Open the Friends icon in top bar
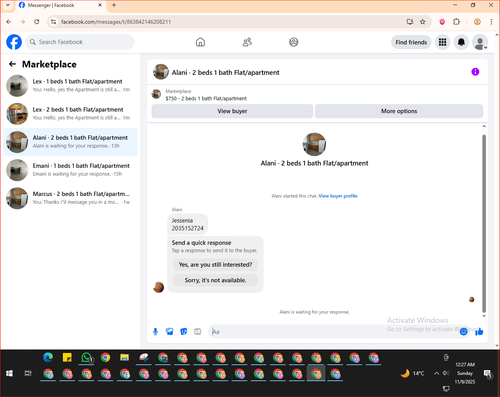The image size is (500, 397). coord(247,42)
